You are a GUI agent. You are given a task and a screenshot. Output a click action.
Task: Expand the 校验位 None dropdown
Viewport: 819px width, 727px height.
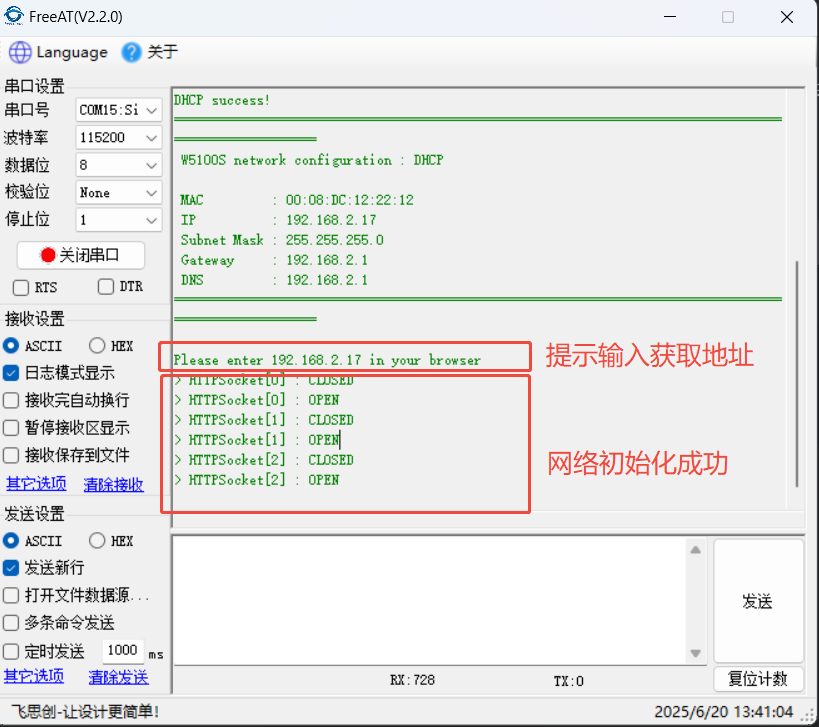point(151,192)
